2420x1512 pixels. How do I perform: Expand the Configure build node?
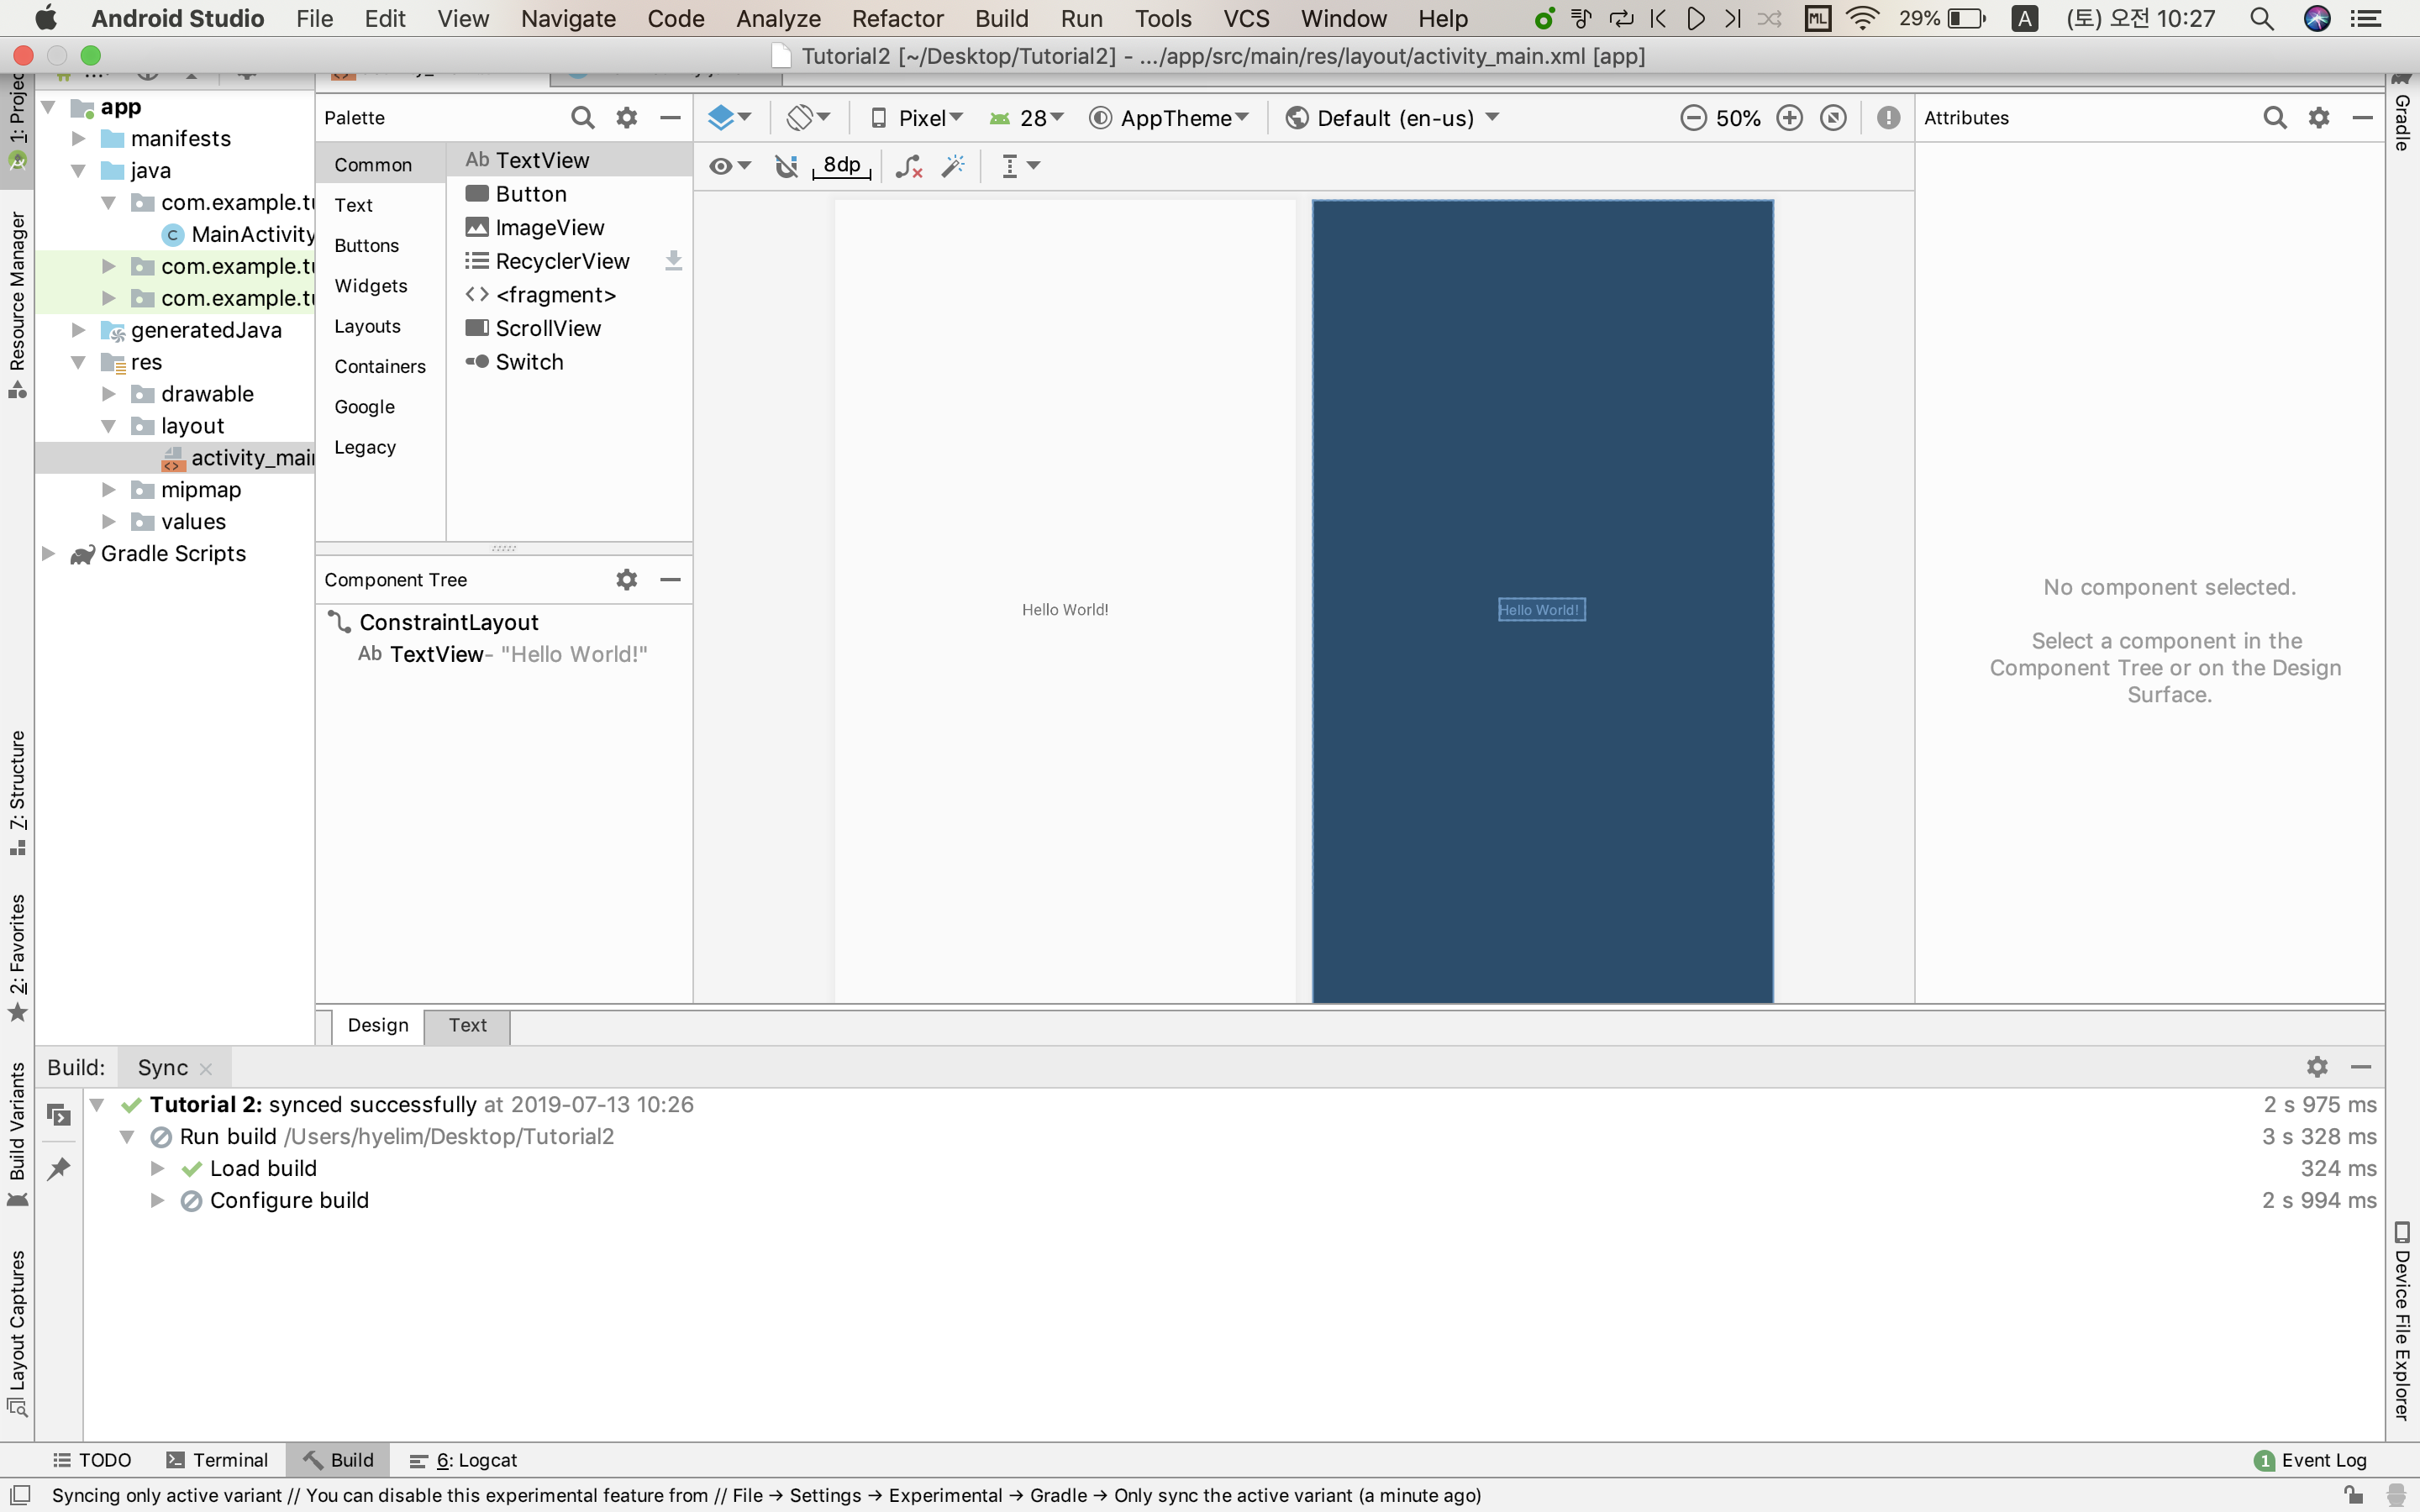(157, 1200)
